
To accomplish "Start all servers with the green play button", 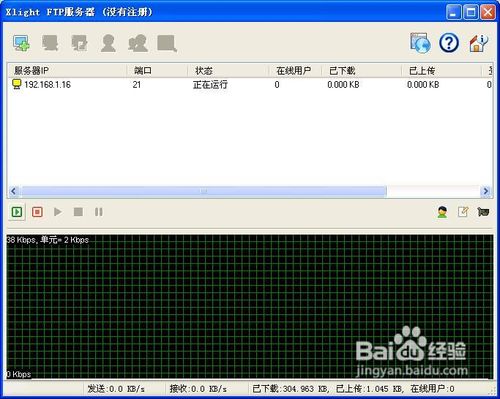I will point(17,212).
